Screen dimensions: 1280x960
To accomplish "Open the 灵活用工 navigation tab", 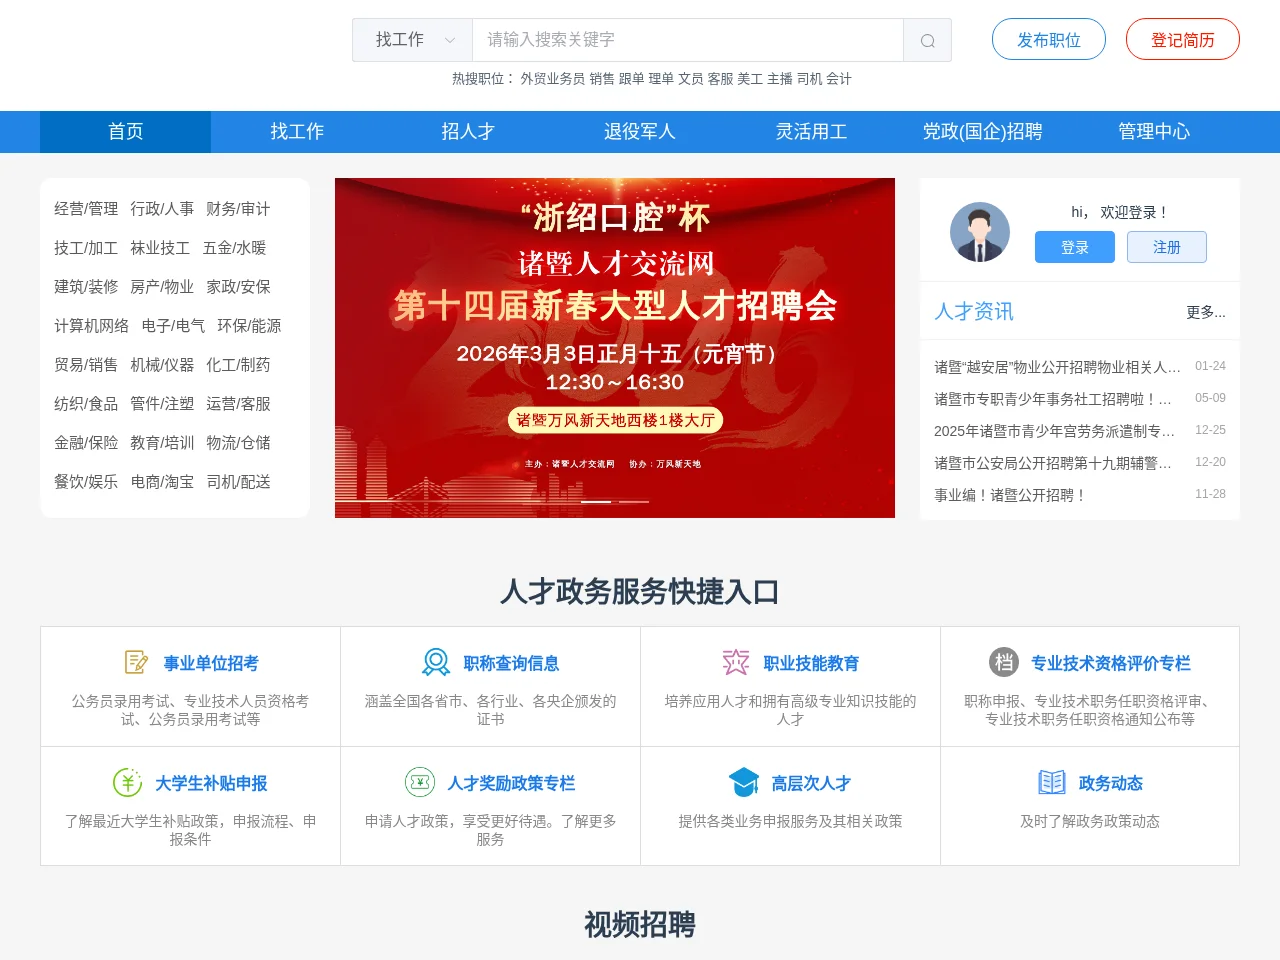I will click(x=811, y=132).
